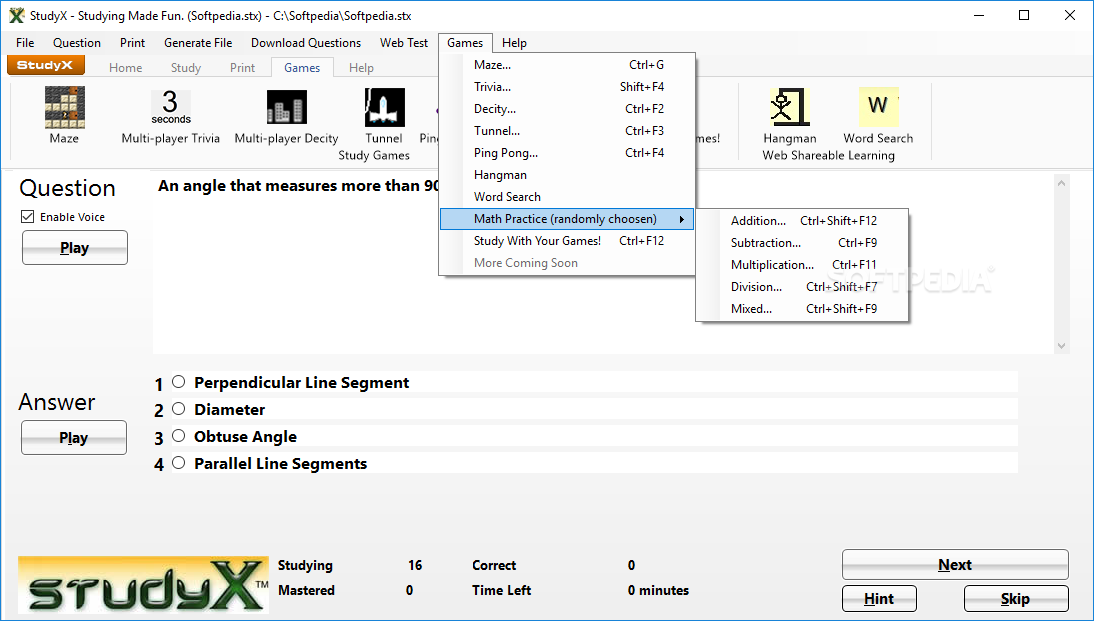Close the open Games menu
The height and width of the screenshot is (621, 1094).
tap(465, 43)
